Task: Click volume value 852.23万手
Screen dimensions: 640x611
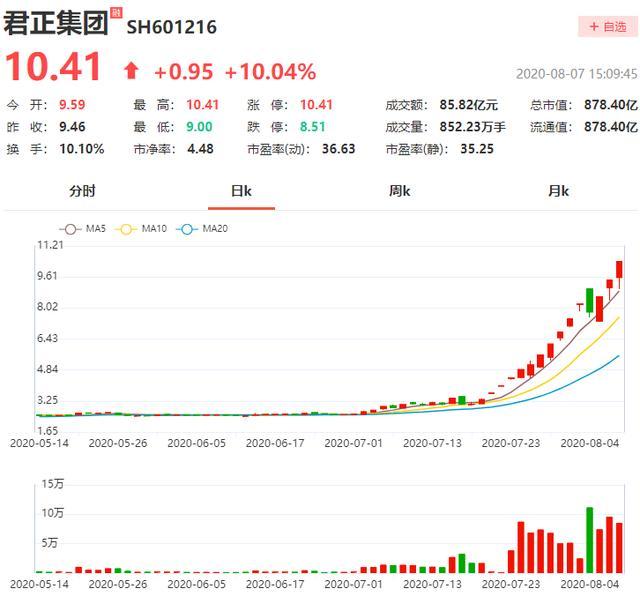Action: pos(472,127)
